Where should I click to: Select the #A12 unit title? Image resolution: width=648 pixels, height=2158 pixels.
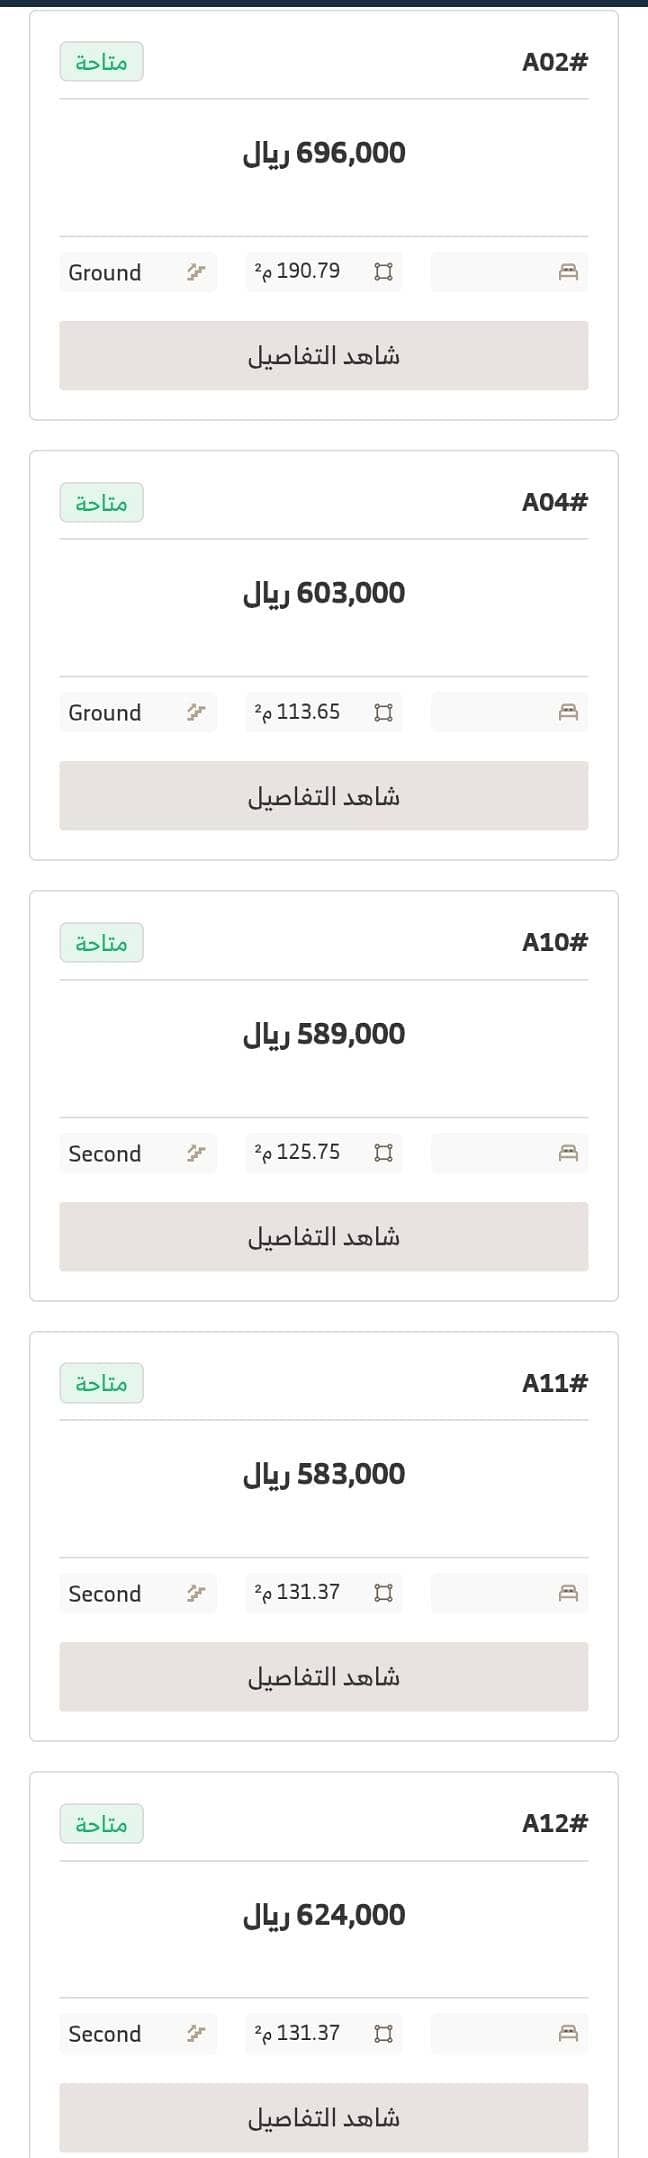point(555,1823)
